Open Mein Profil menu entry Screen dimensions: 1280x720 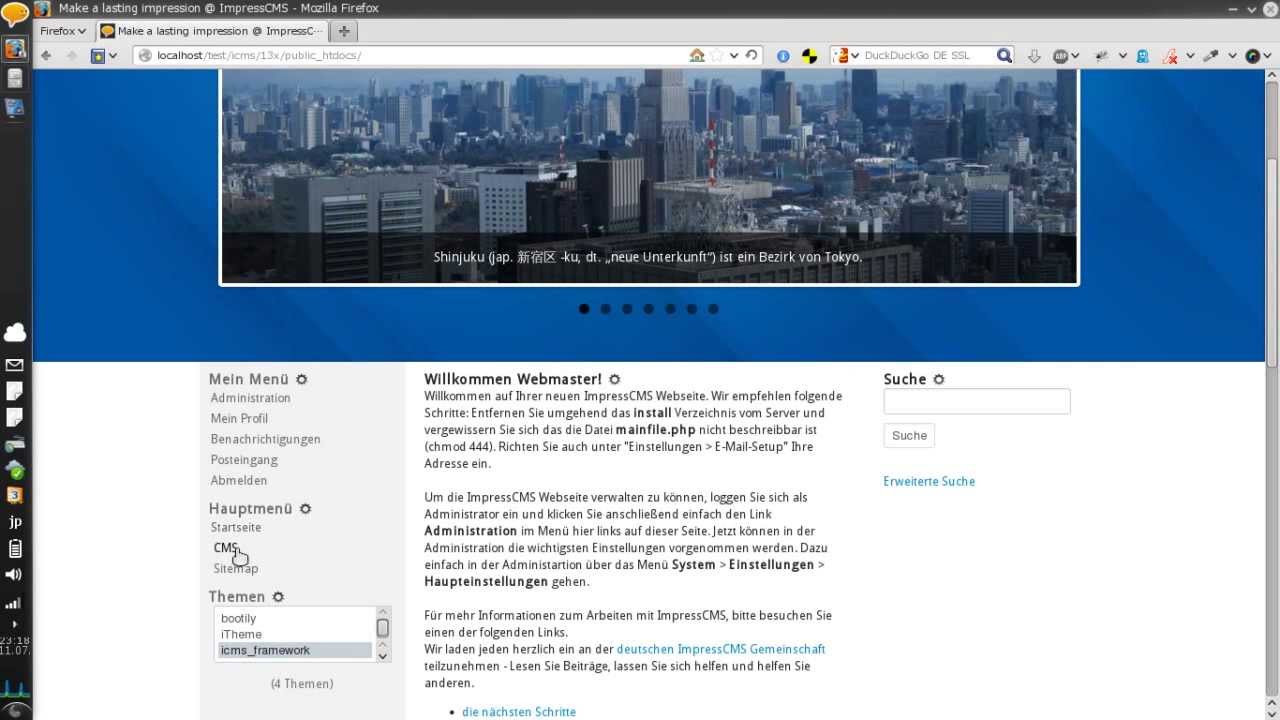tap(239, 419)
